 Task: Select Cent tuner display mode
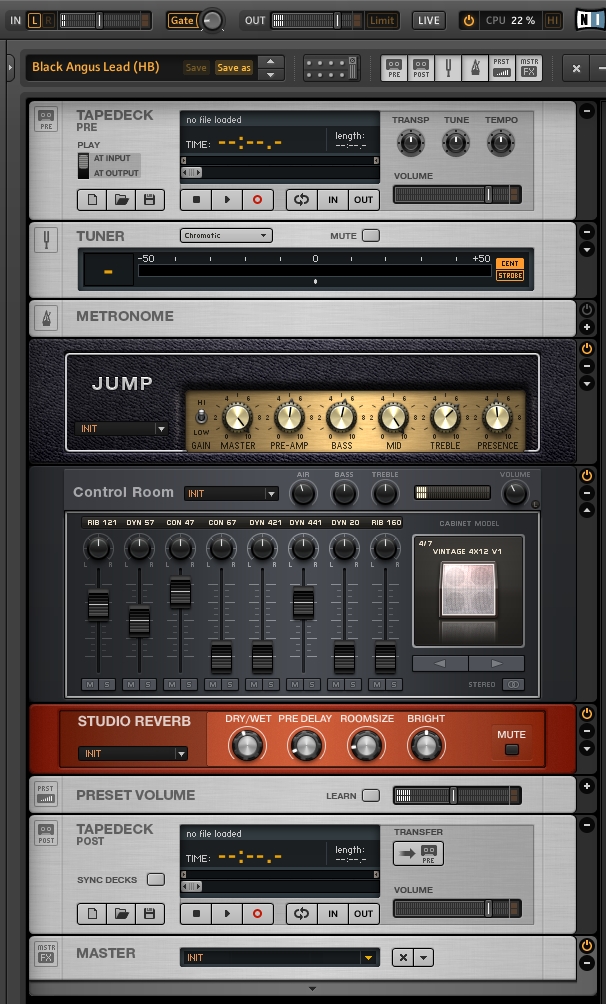coord(509,263)
